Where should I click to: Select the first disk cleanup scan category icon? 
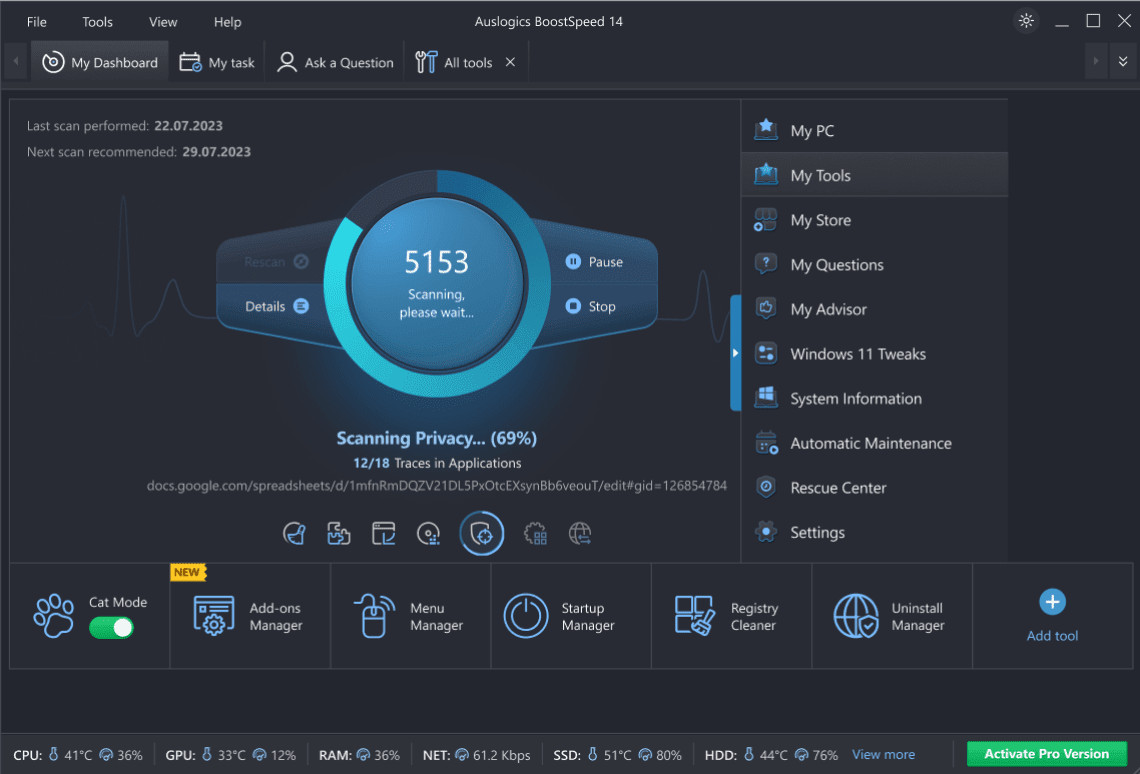point(294,533)
